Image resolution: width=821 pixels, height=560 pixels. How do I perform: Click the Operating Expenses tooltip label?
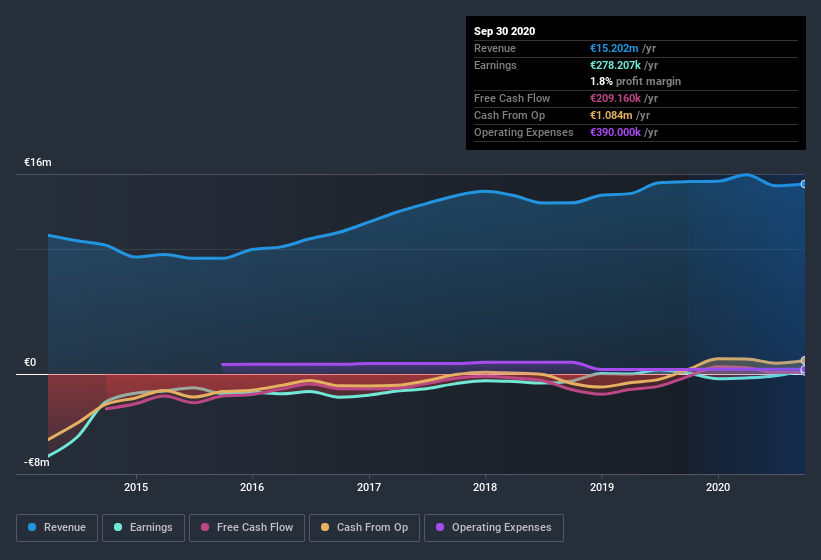coord(524,132)
